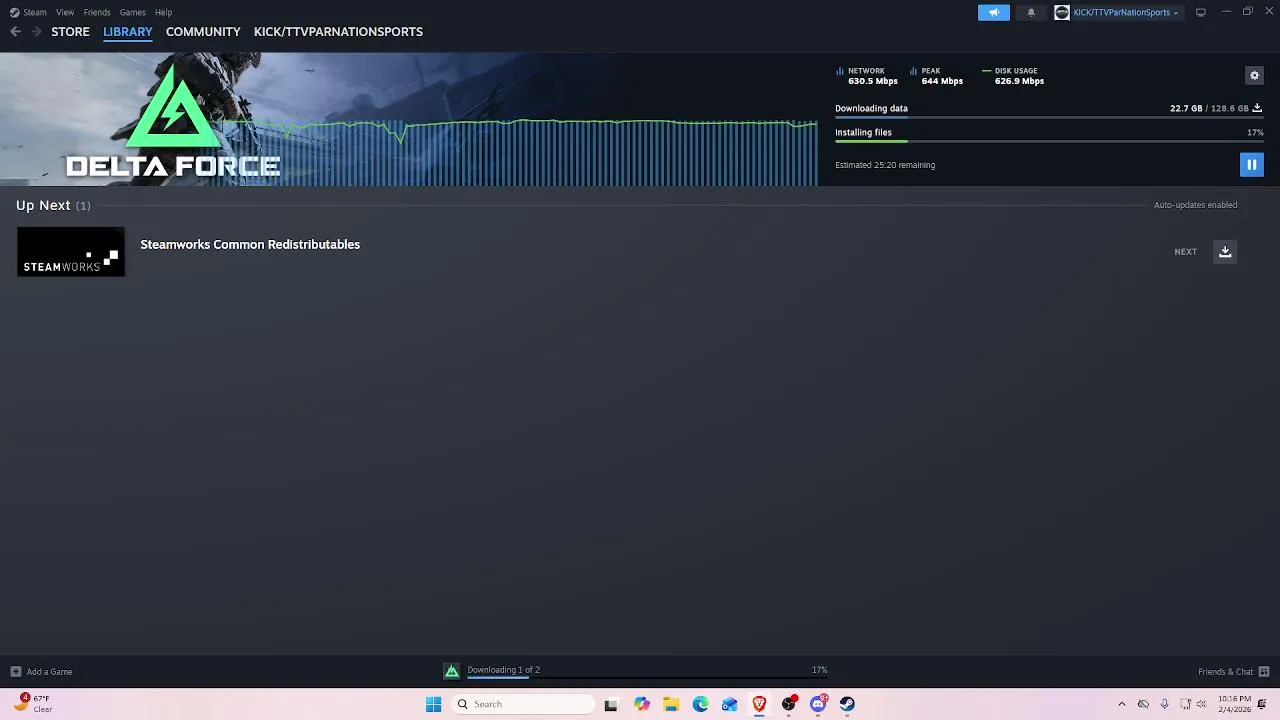This screenshot has width=1280, height=720.
Task: Open the KICK/TTVPARNATIONSPORTS profile tab
Action: 338,32
